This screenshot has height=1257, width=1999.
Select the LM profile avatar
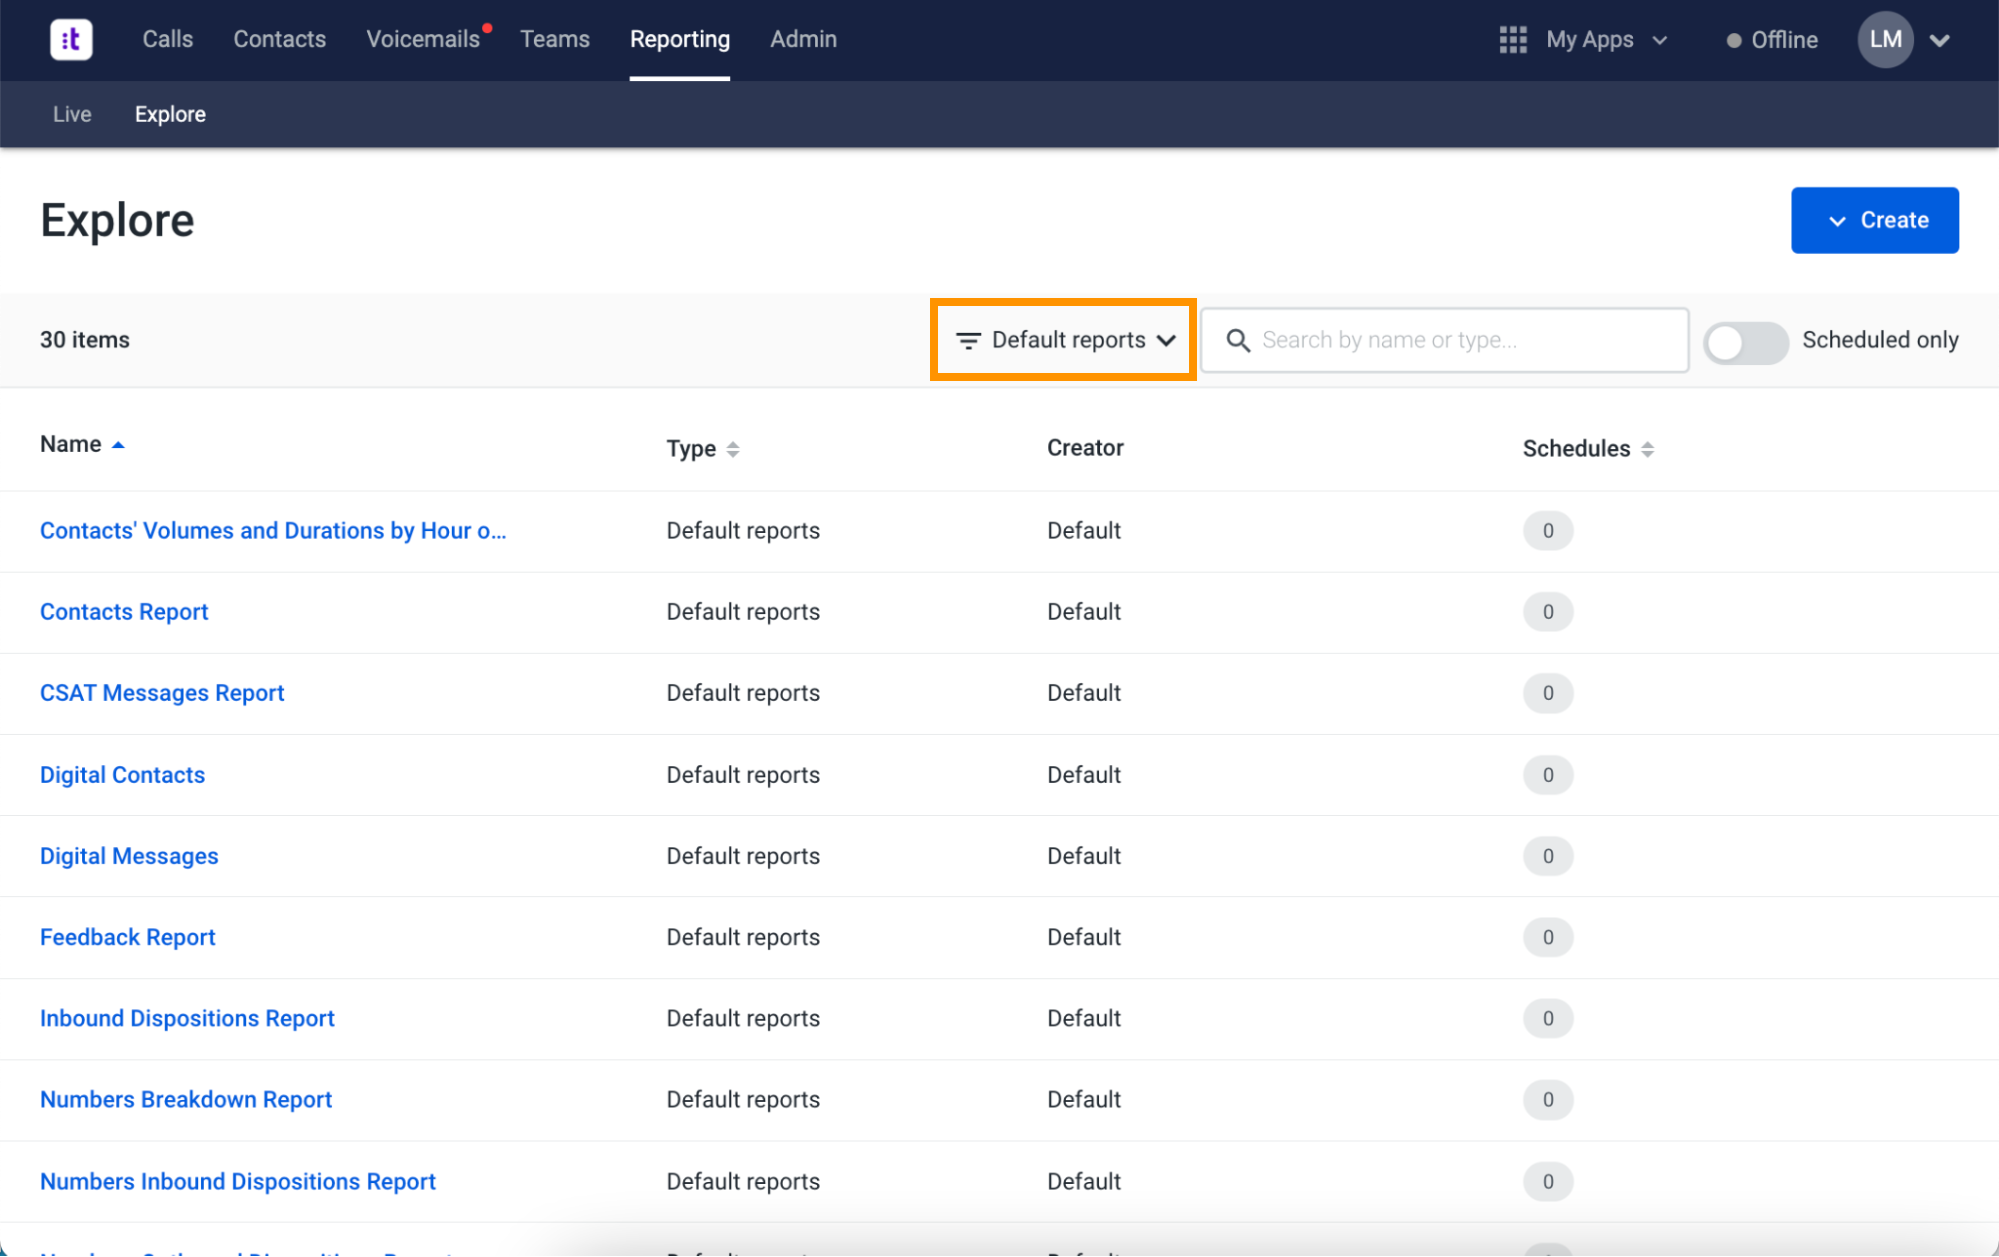[x=1885, y=39]
